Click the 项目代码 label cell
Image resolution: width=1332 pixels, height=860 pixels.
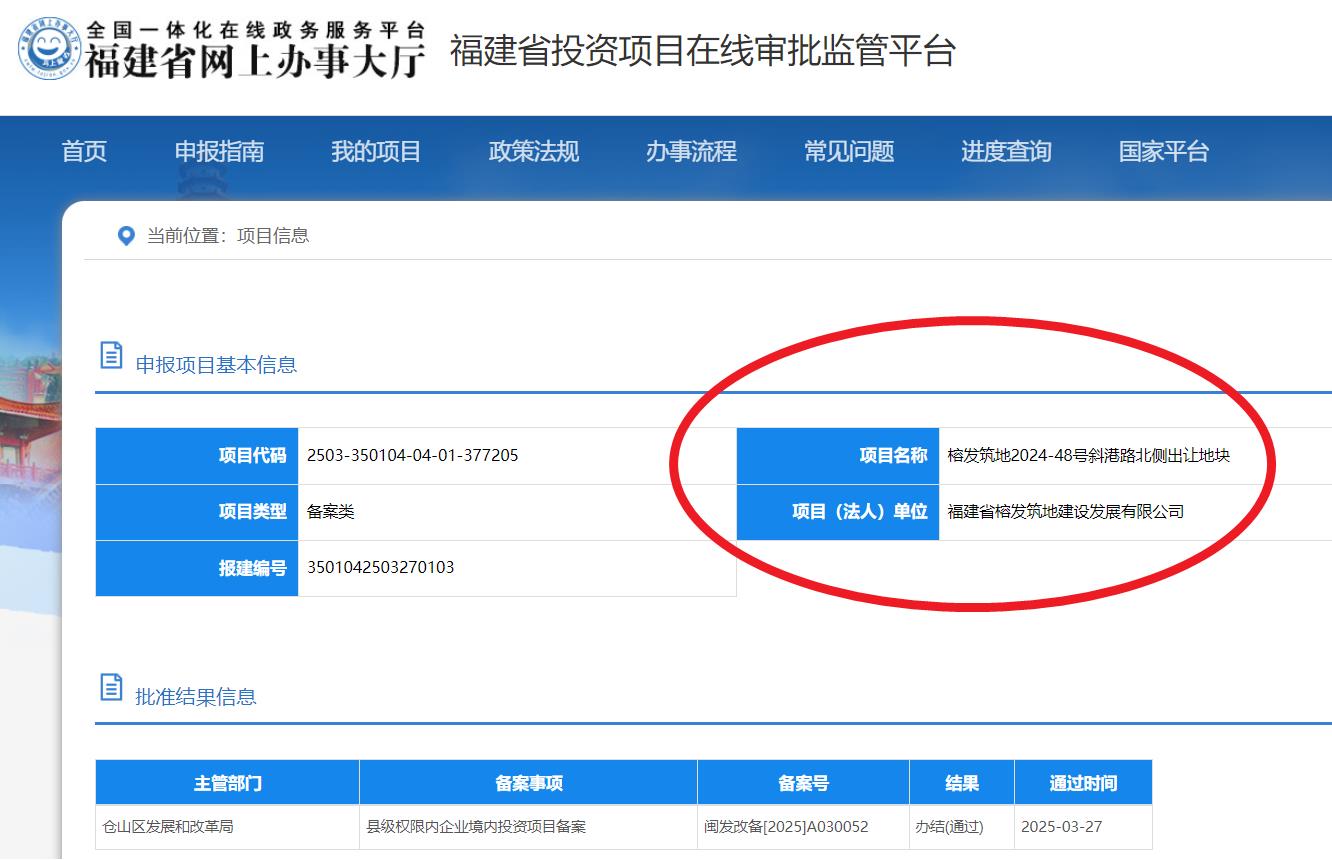tap(197, 456)
